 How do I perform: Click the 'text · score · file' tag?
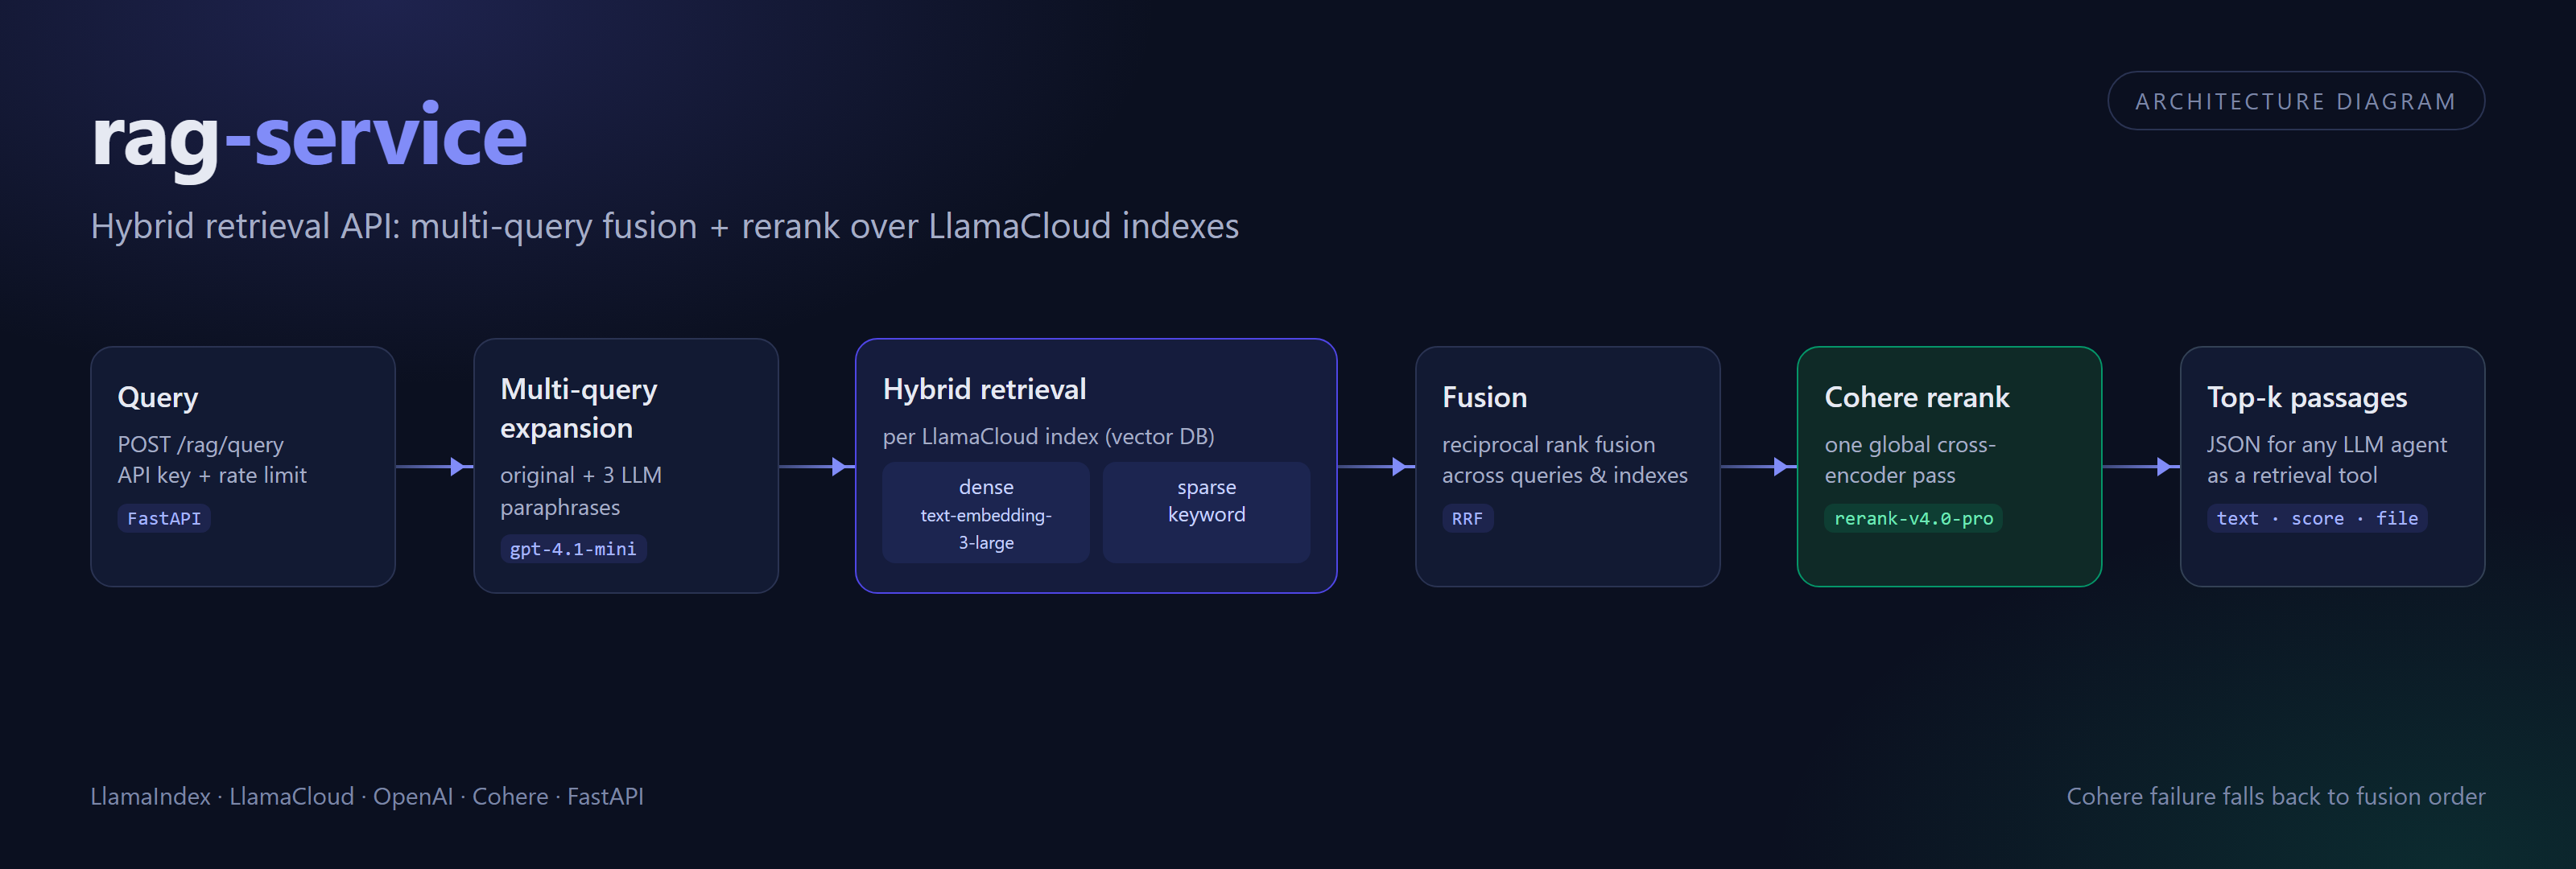(x=2317, y=518)
